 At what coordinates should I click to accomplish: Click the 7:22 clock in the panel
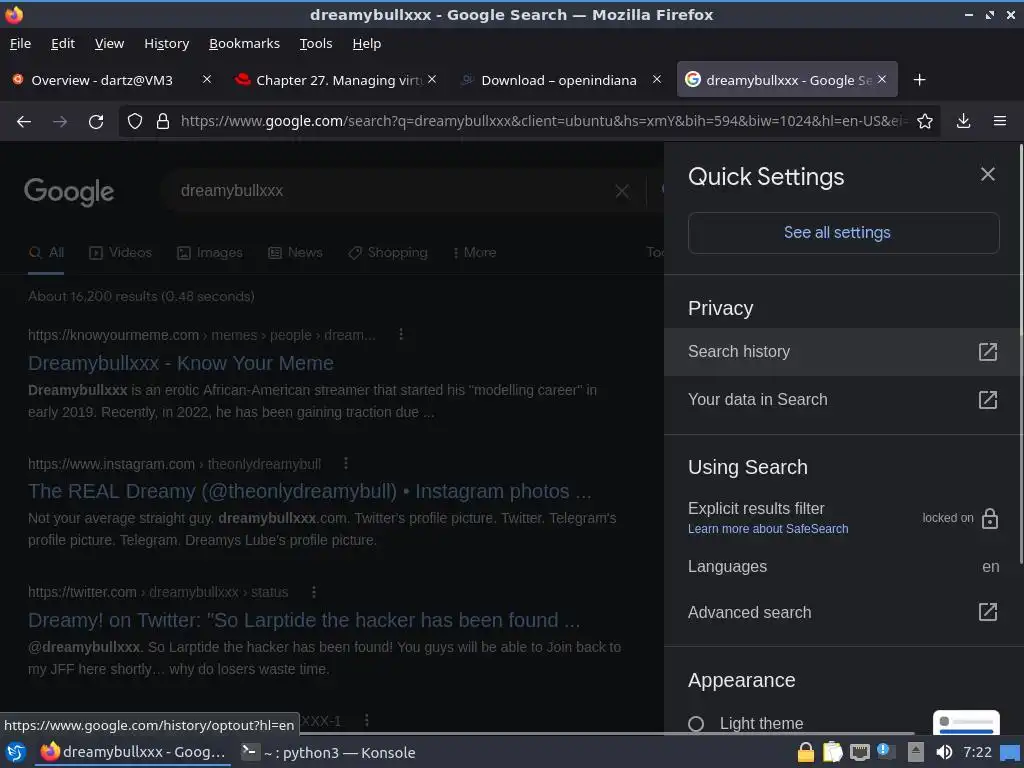[977, 752]
